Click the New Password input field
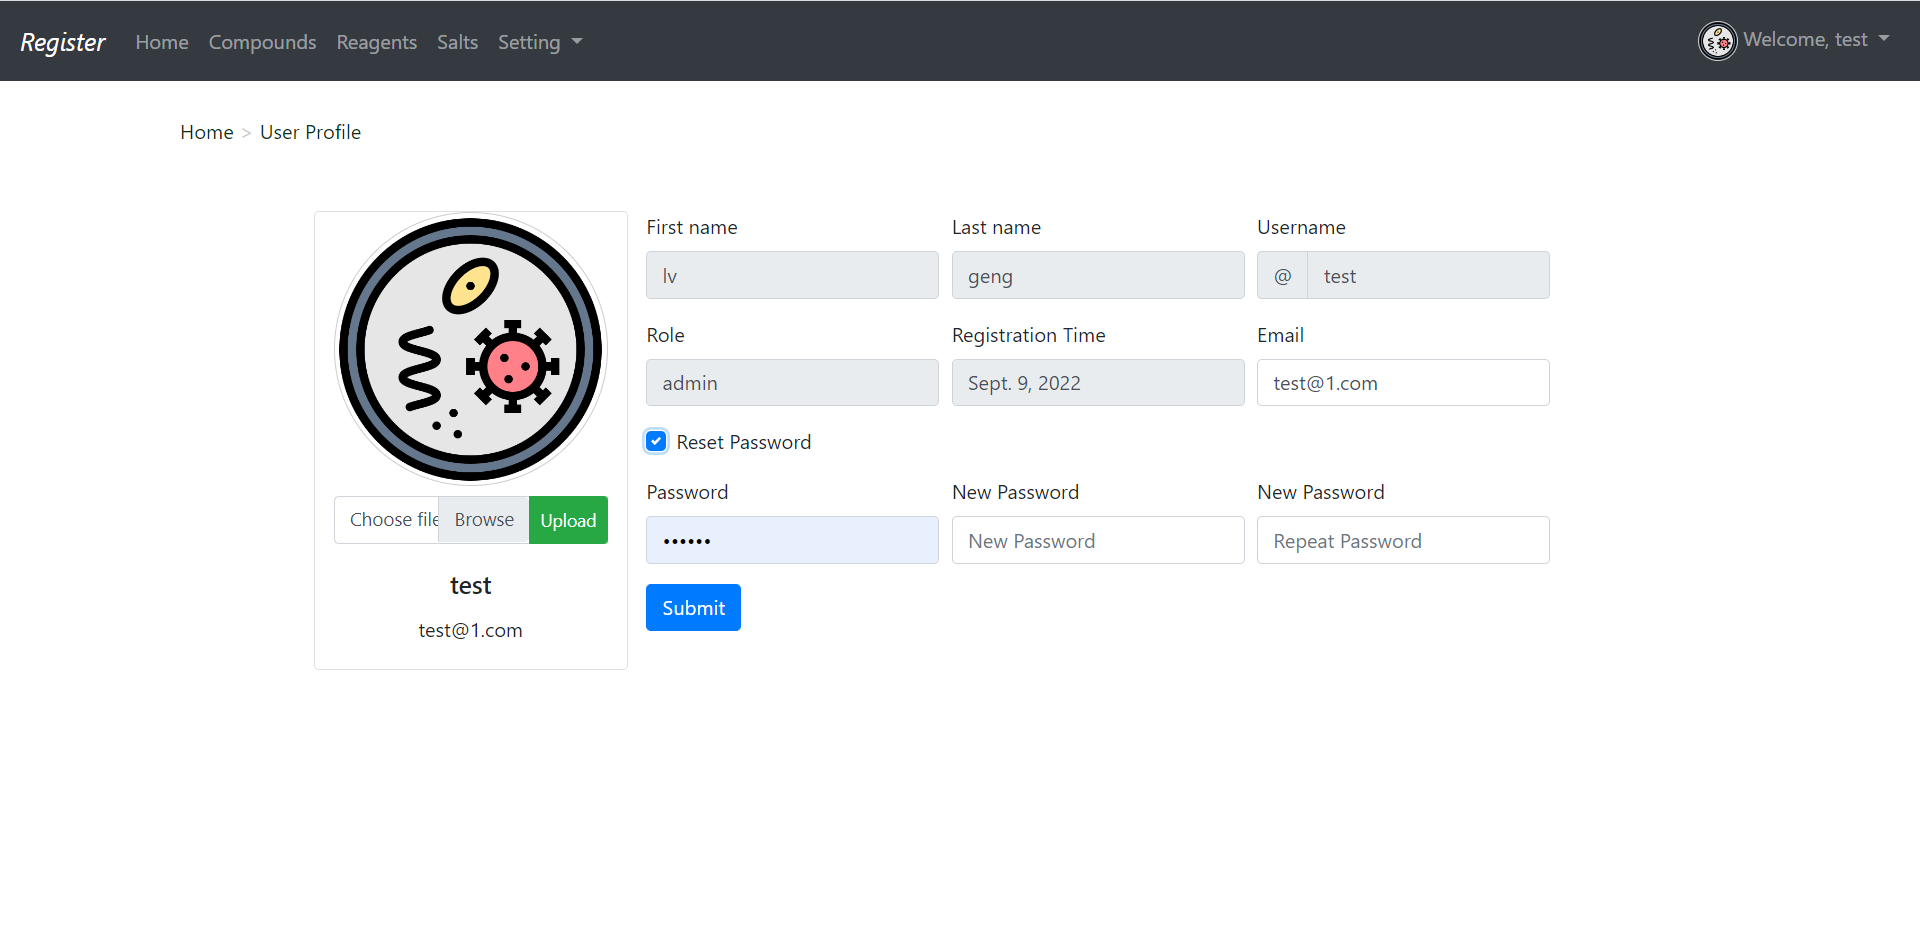 pos(1098,540)
